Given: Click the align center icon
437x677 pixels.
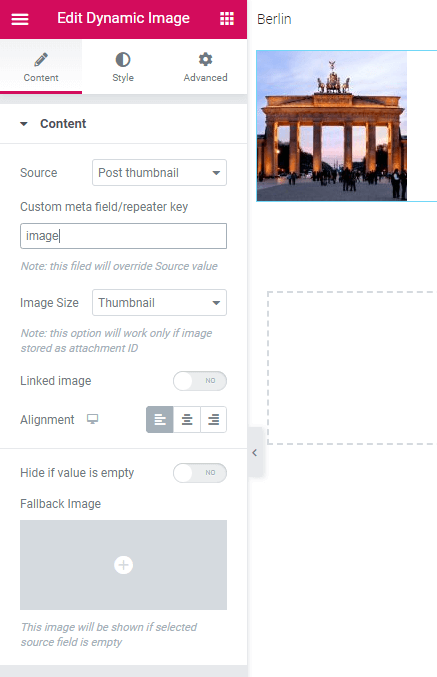Looking at the screenshot, I should tap(187, 419).
